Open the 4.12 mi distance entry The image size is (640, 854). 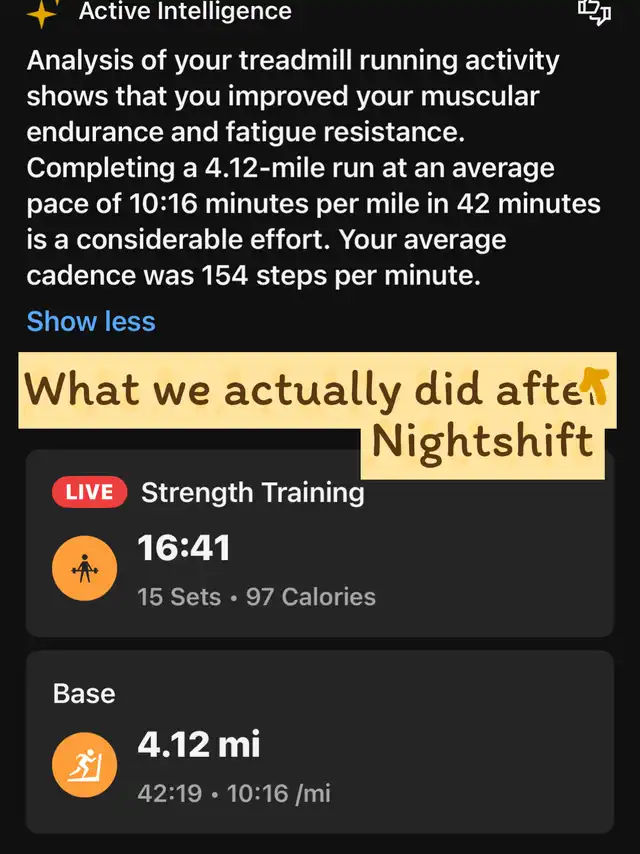tap(198, 744)
